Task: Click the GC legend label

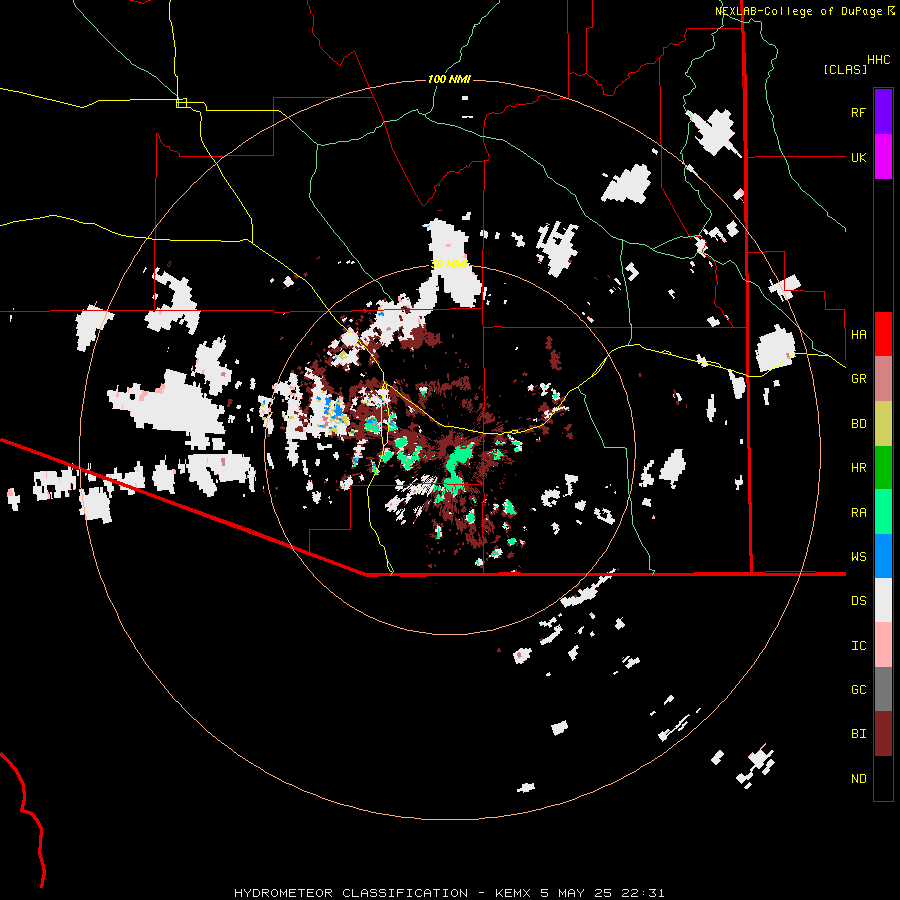Action: [858, 690]
